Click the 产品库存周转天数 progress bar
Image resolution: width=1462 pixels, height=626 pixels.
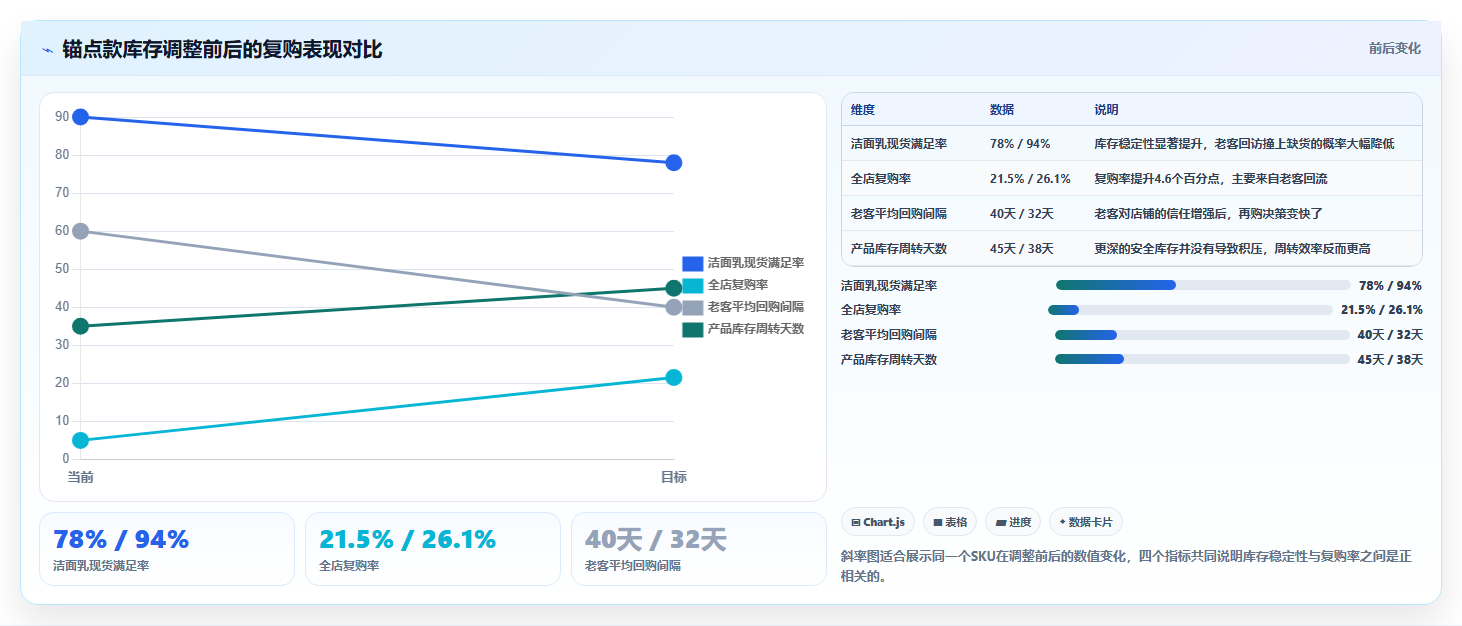(1202, 359)
